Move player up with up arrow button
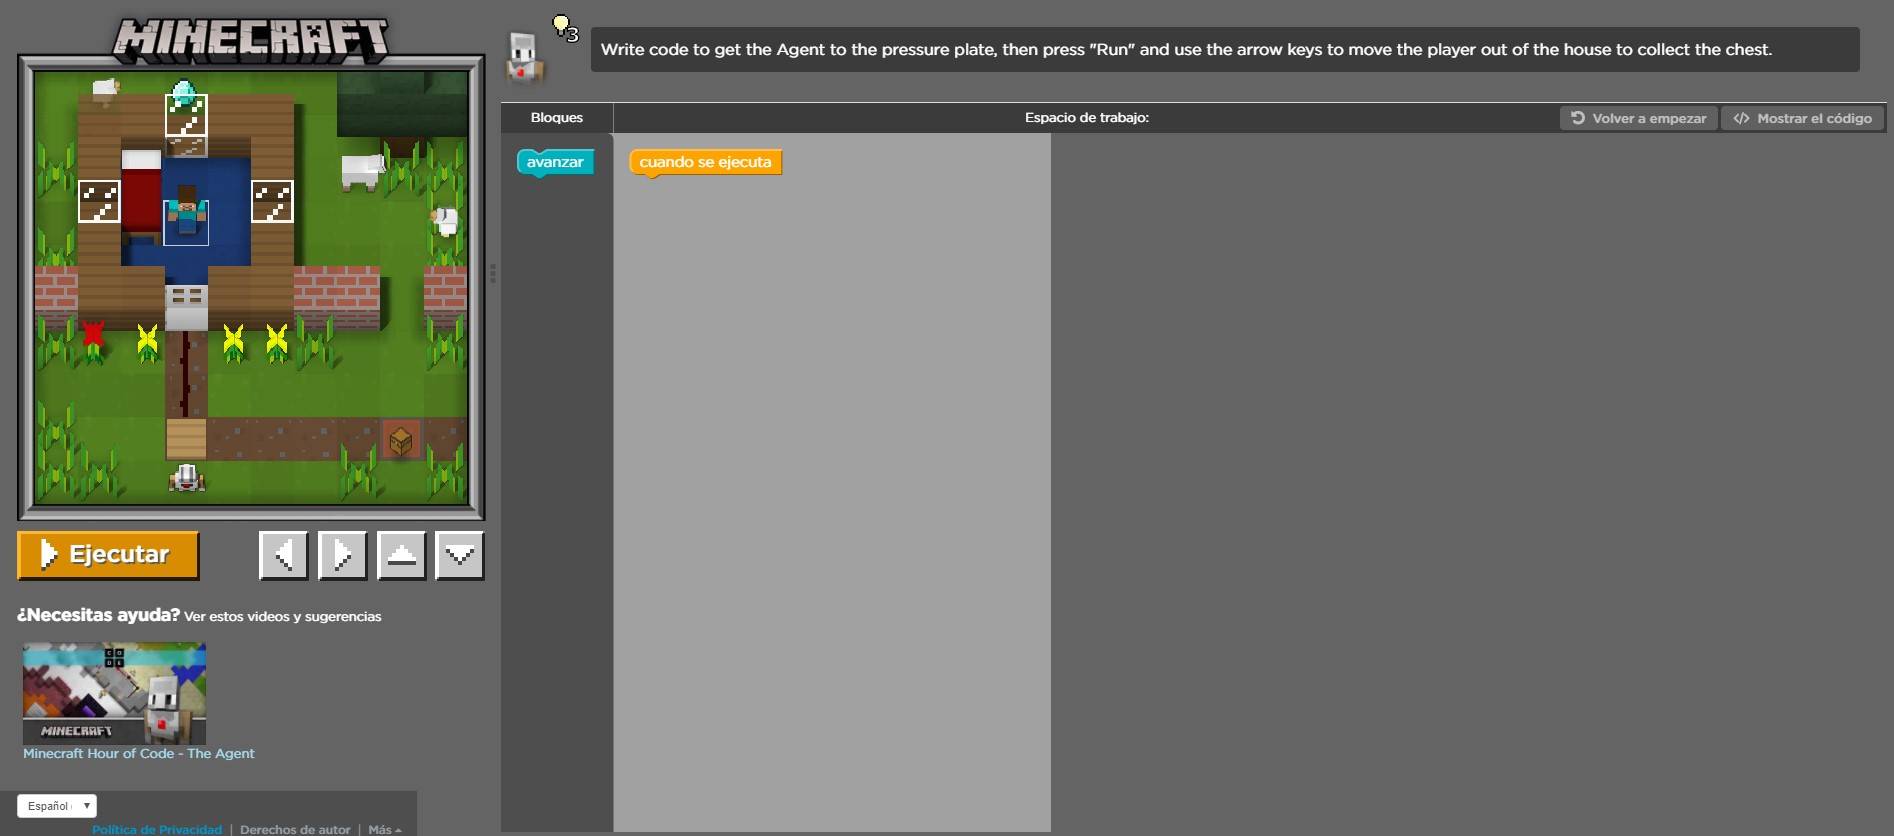Image resolution: width=1894 pixels, height=836 pixels. coord(401,555)
